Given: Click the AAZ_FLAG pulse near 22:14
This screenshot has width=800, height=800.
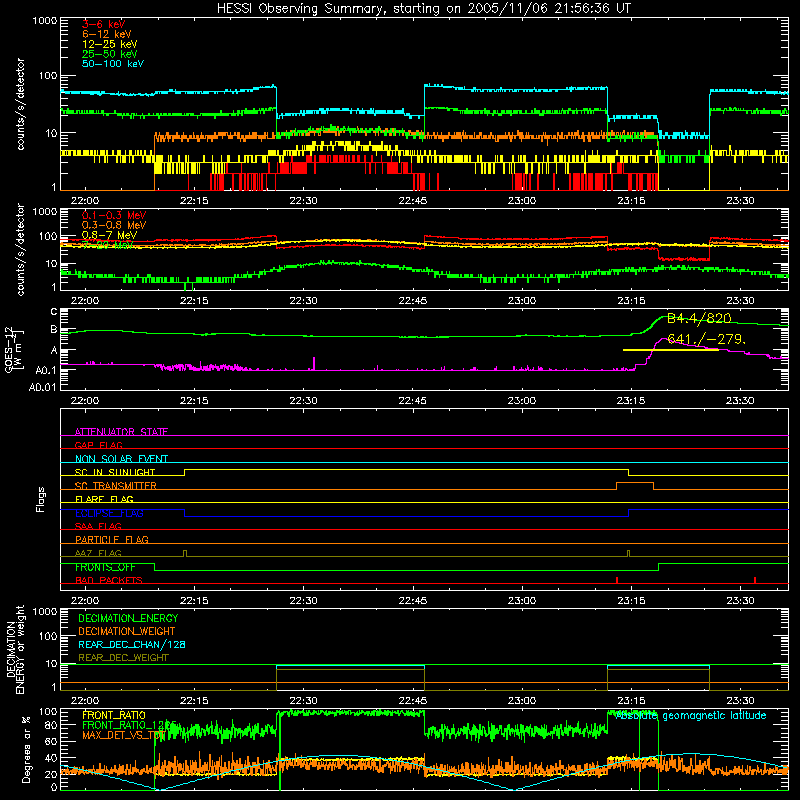Looking at the screenshot, I should [x=185, y=553].
